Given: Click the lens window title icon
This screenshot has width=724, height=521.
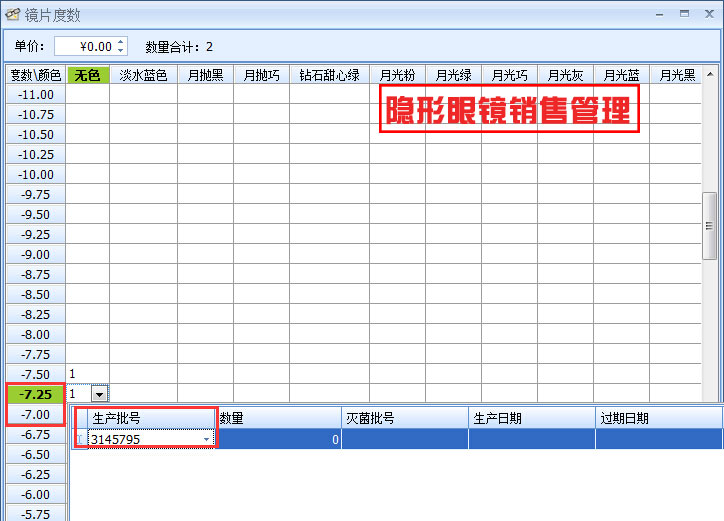Looking at the screenshot, I should [x=13, y=15].
